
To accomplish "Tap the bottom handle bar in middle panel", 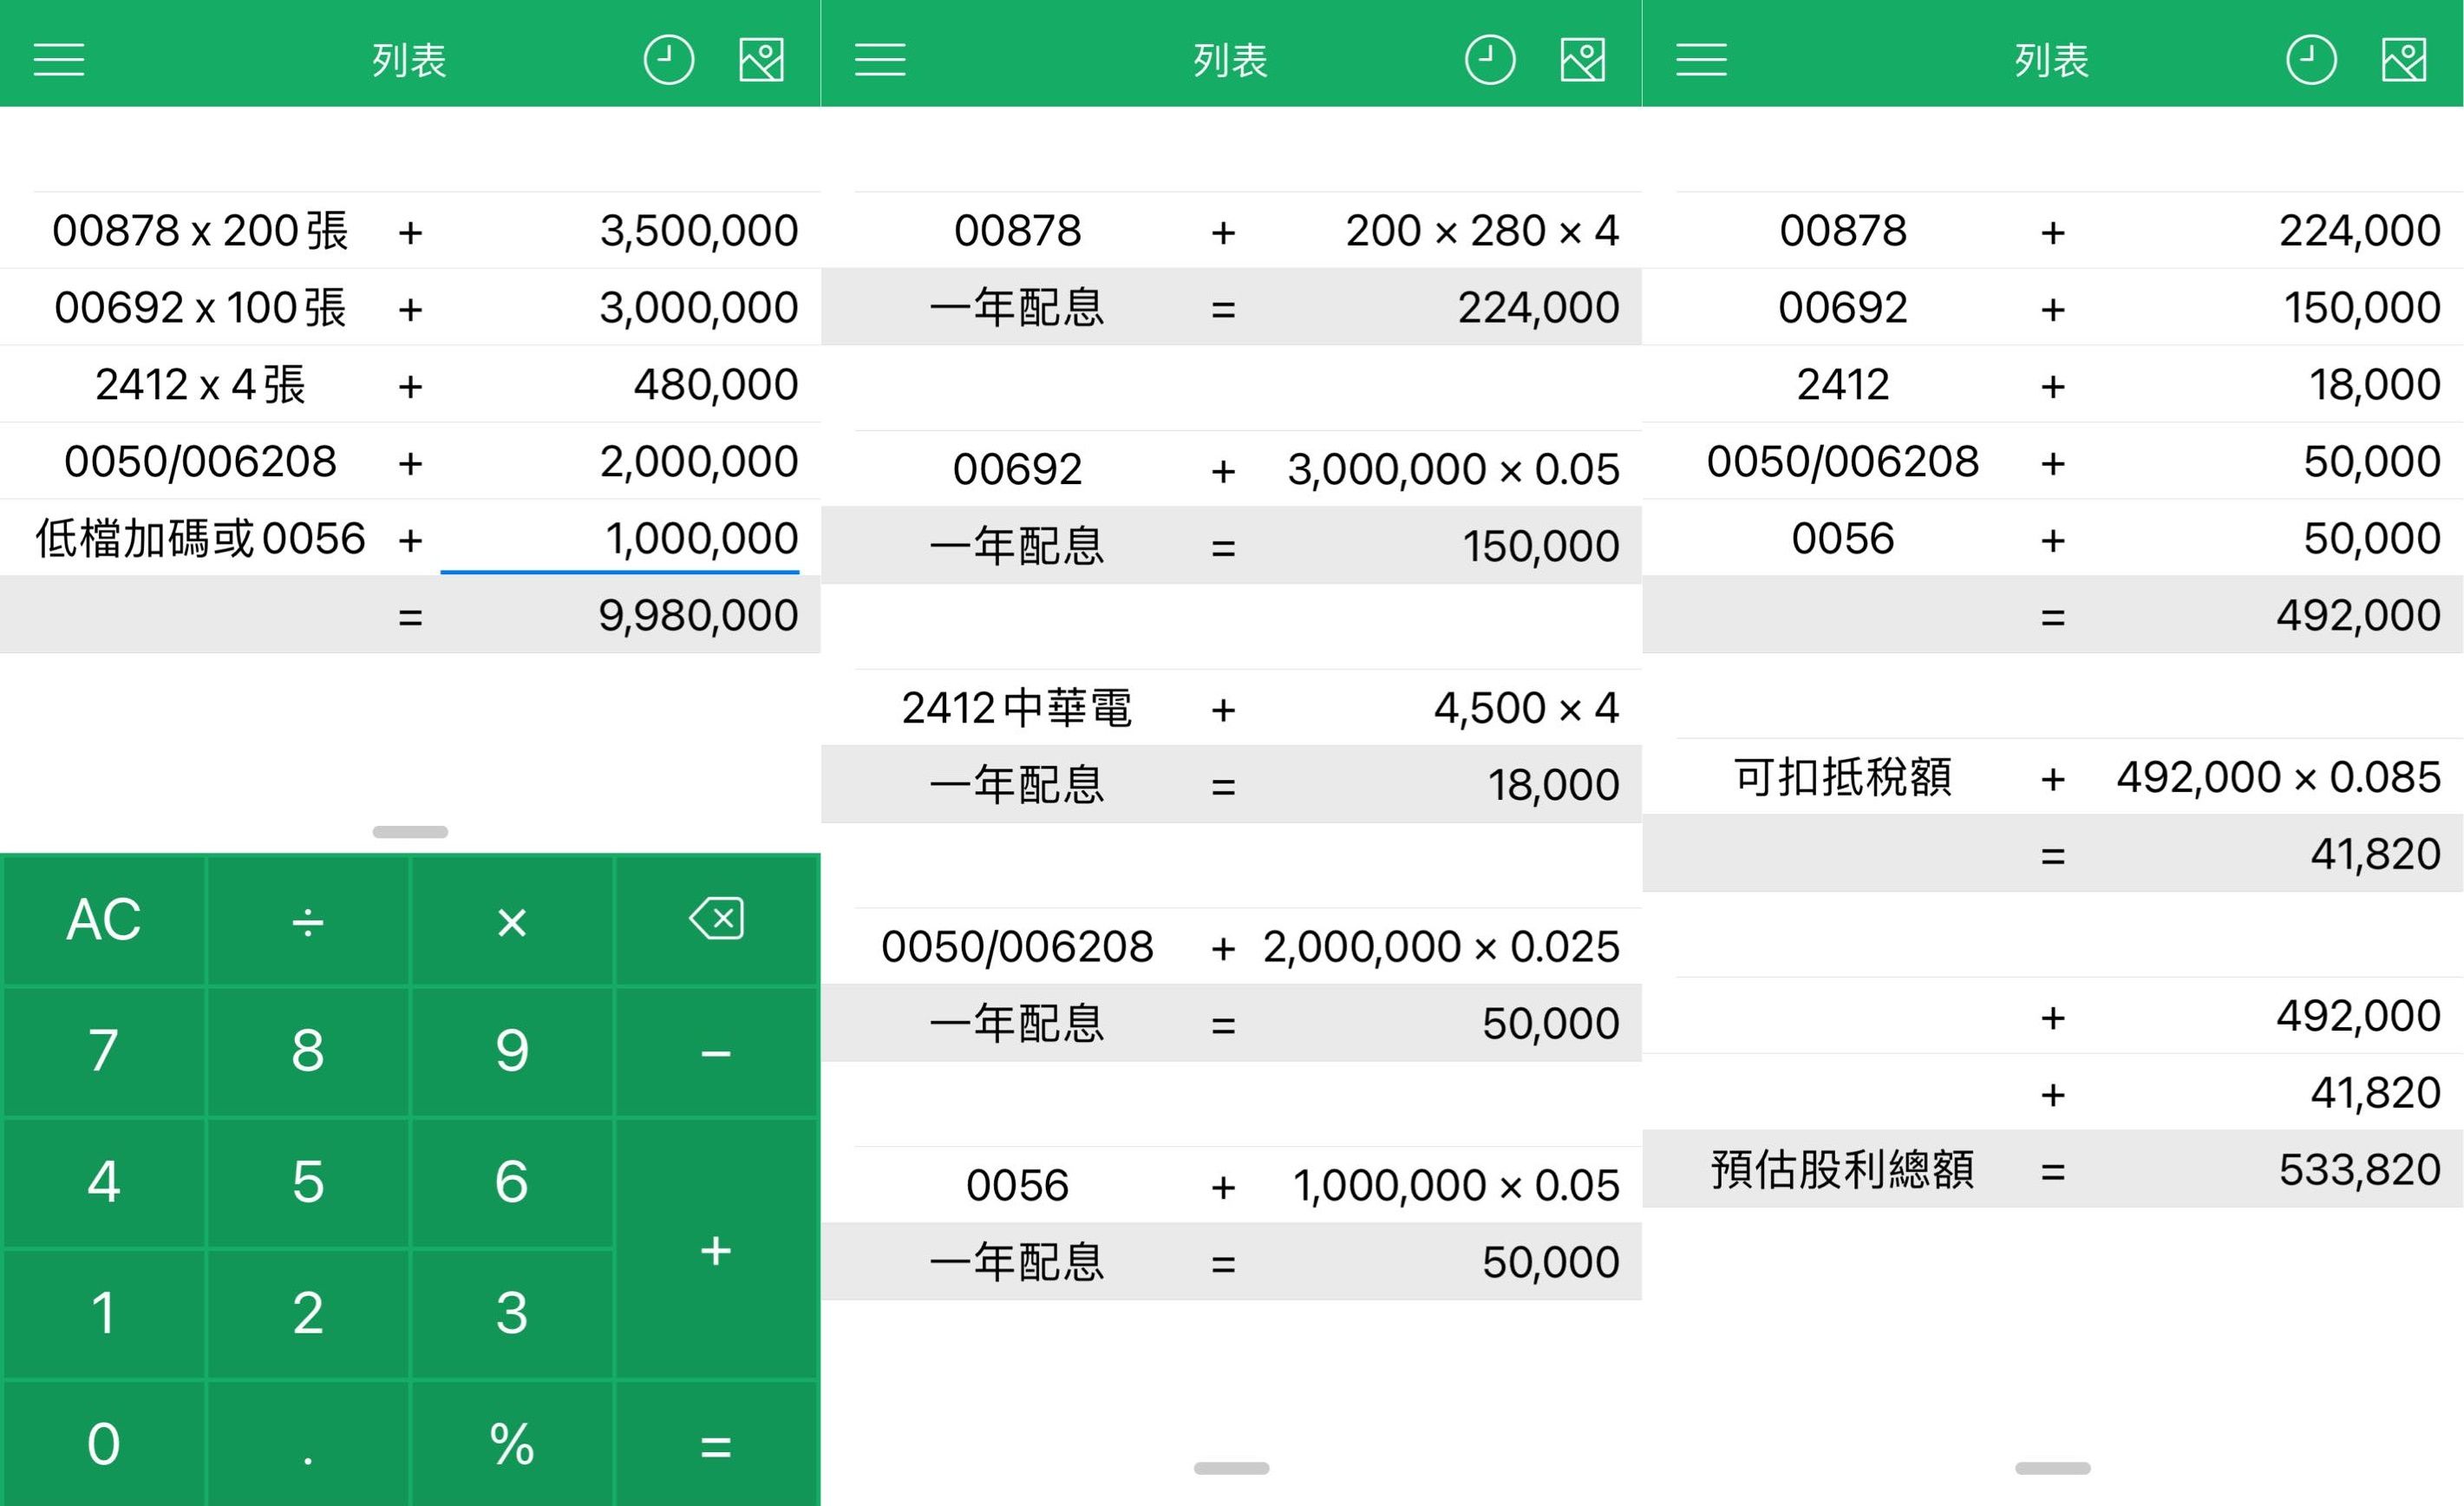I will 1231,1468.
